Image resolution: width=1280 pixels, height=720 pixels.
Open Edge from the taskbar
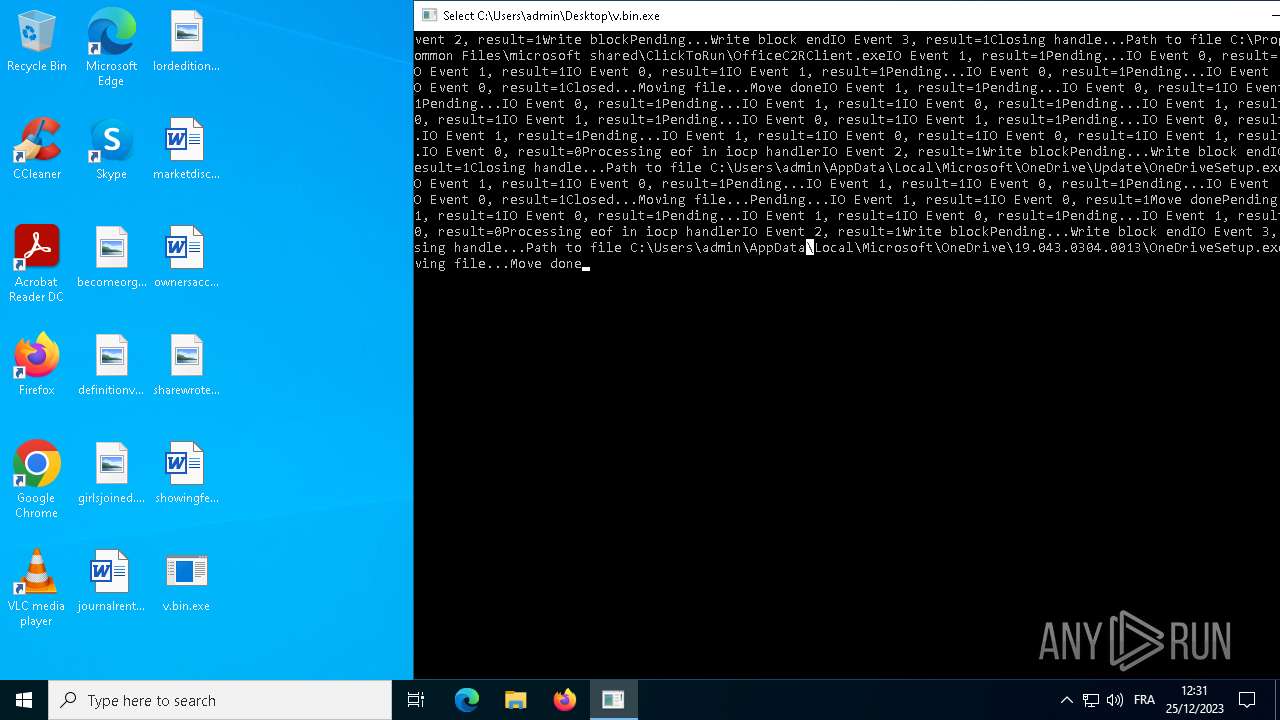(x=467, y=700)
